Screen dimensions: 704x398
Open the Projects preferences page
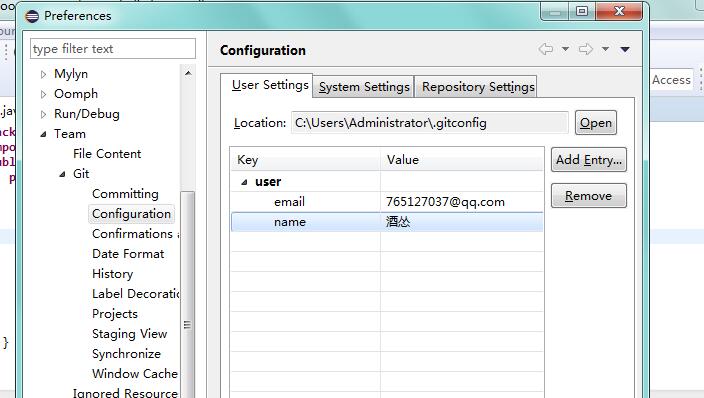coord(114,314)
